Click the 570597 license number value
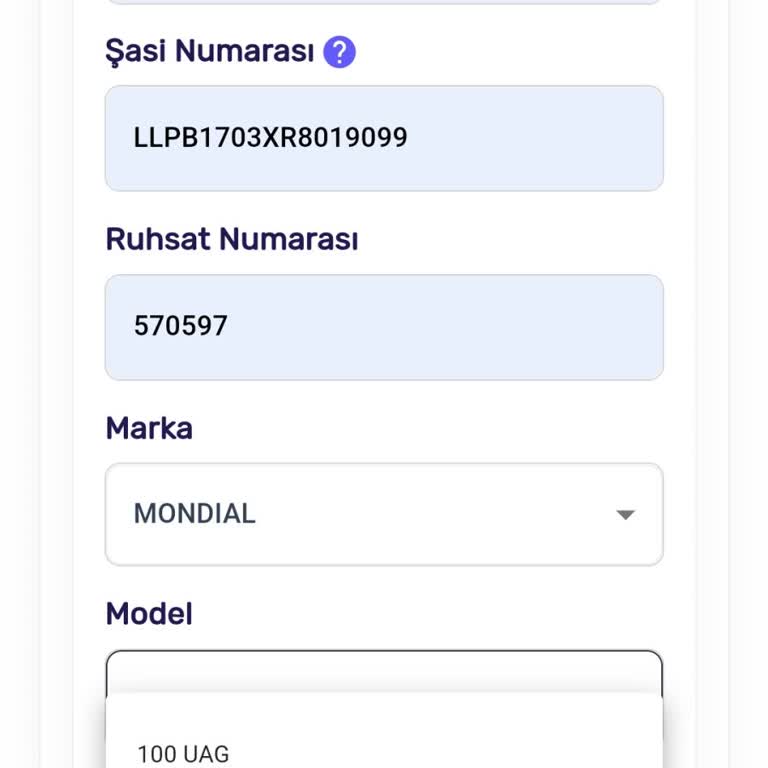The height and width of the screenshot is (768, 768). pyautogui.click(x=181, y=326)
